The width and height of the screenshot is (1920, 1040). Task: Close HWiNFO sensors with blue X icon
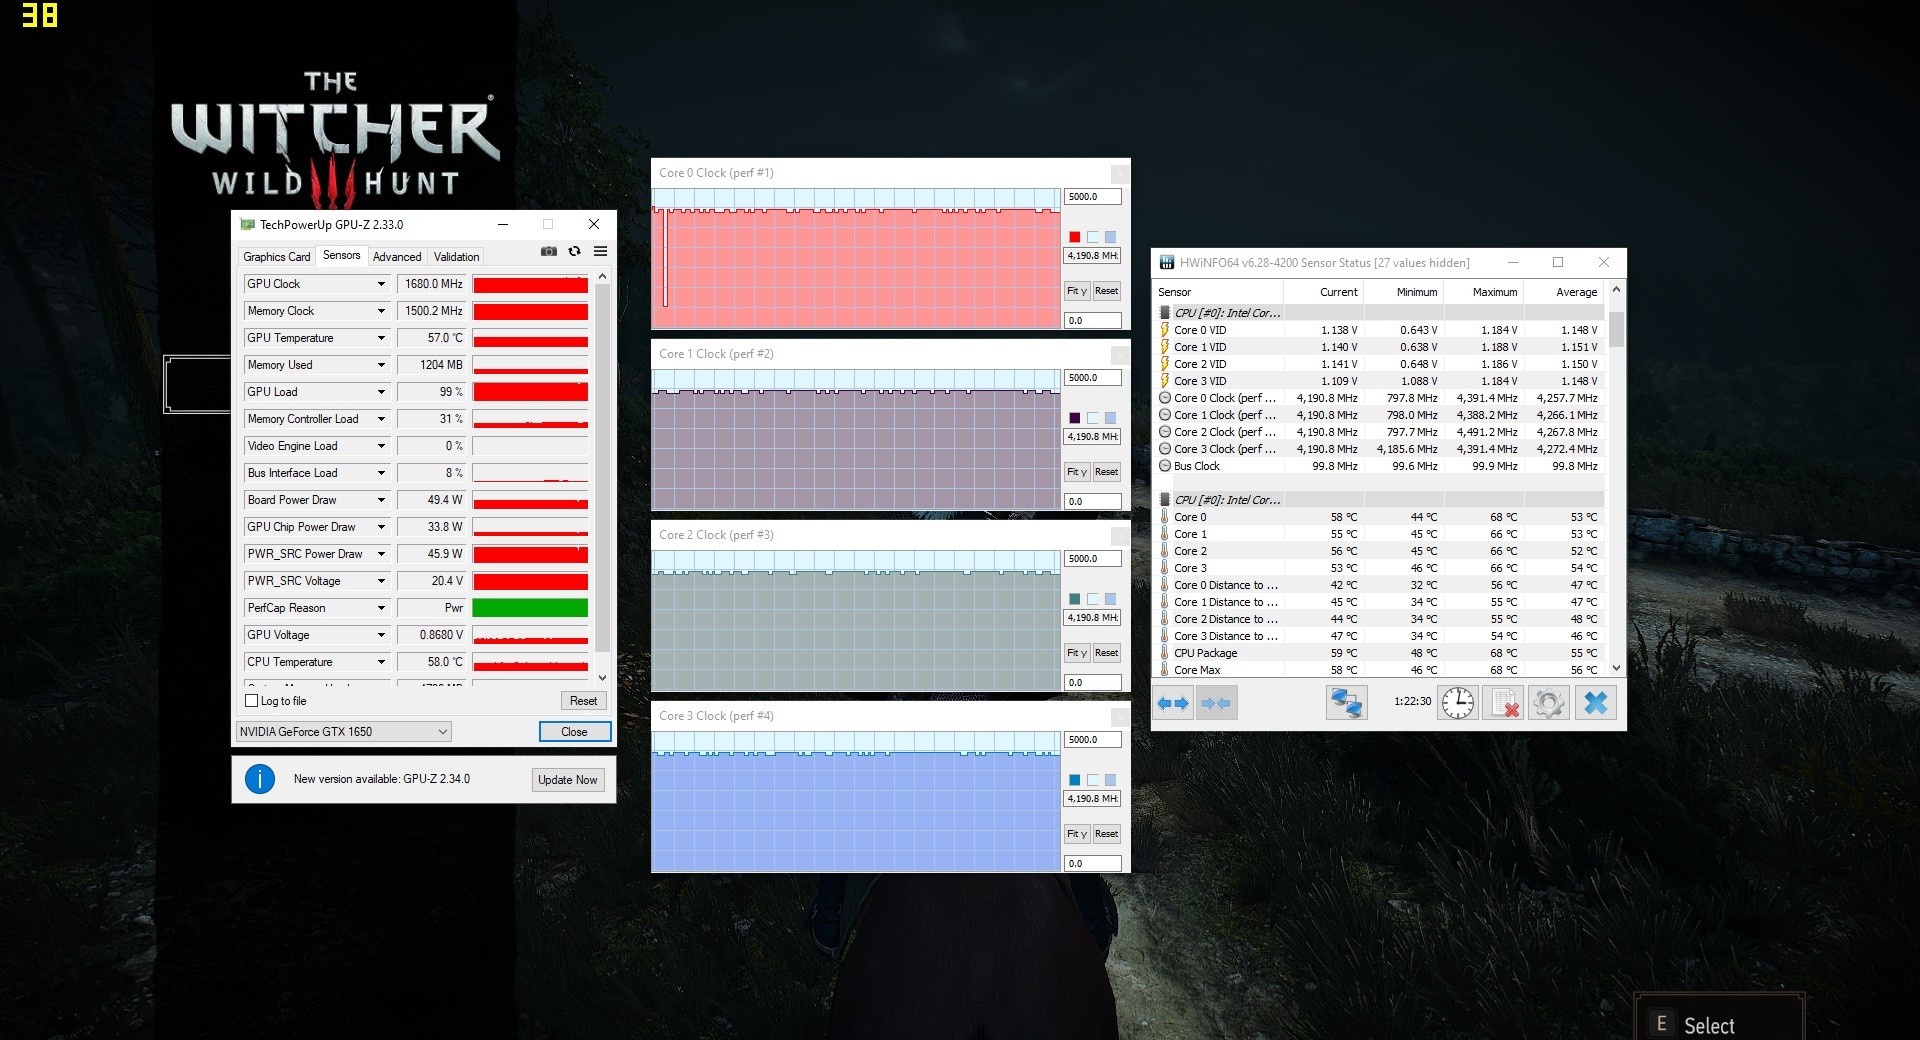(x=1596, y=703)
